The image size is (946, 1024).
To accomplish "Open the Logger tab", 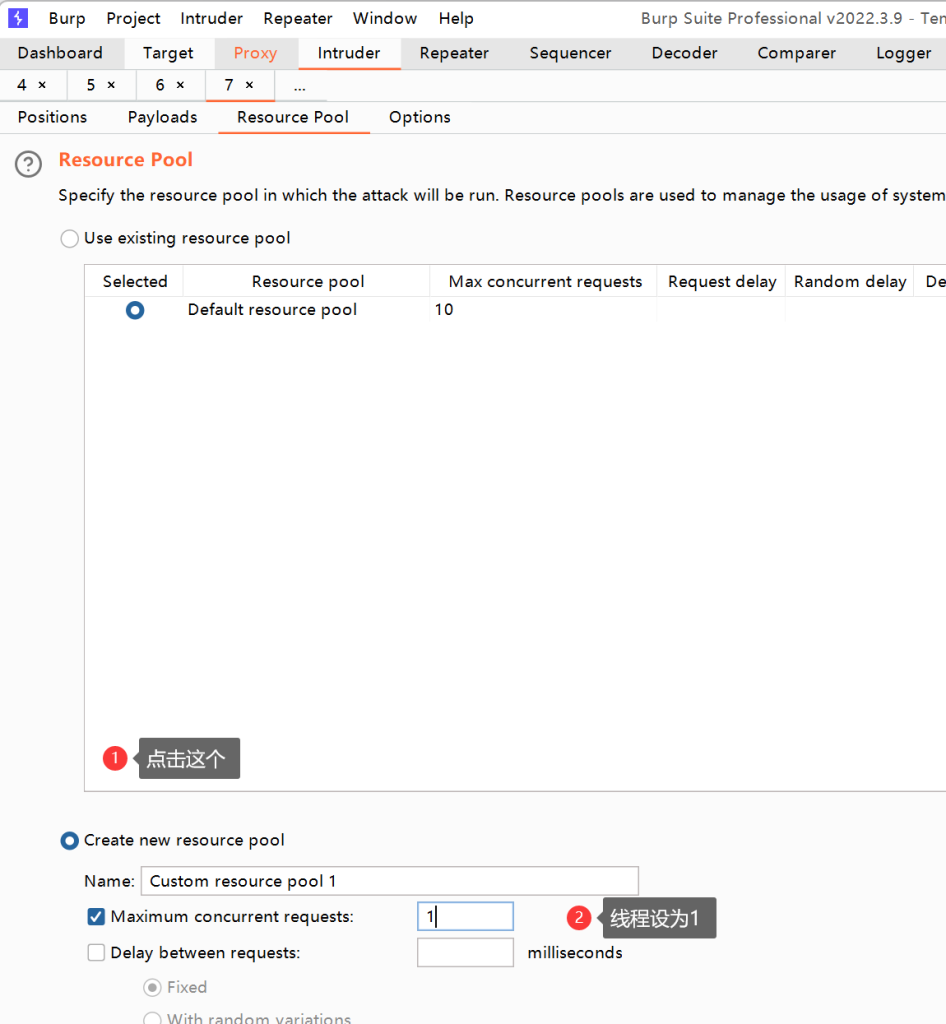I will (x=904, y=53).
